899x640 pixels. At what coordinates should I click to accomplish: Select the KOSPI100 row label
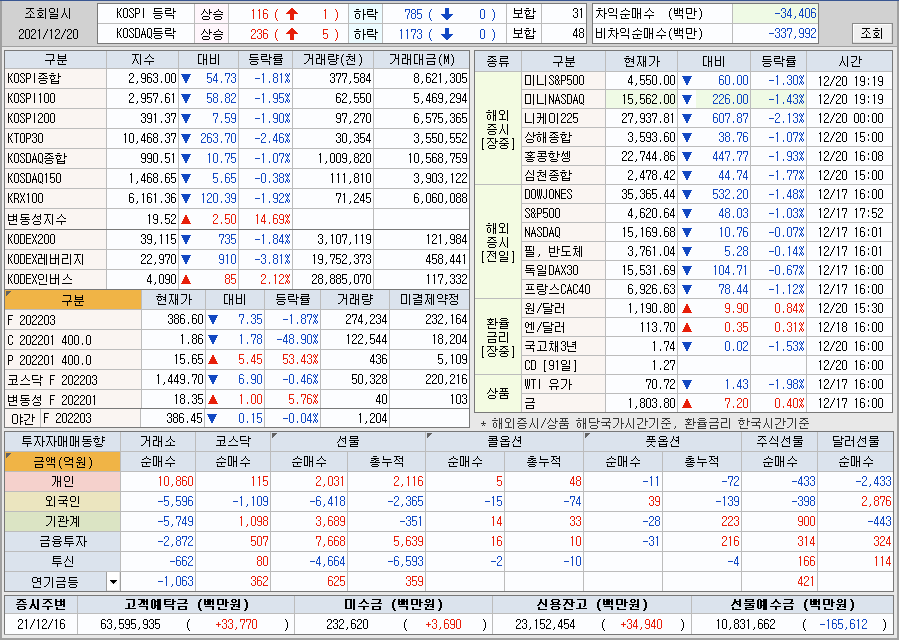click(x=55, y=99)
